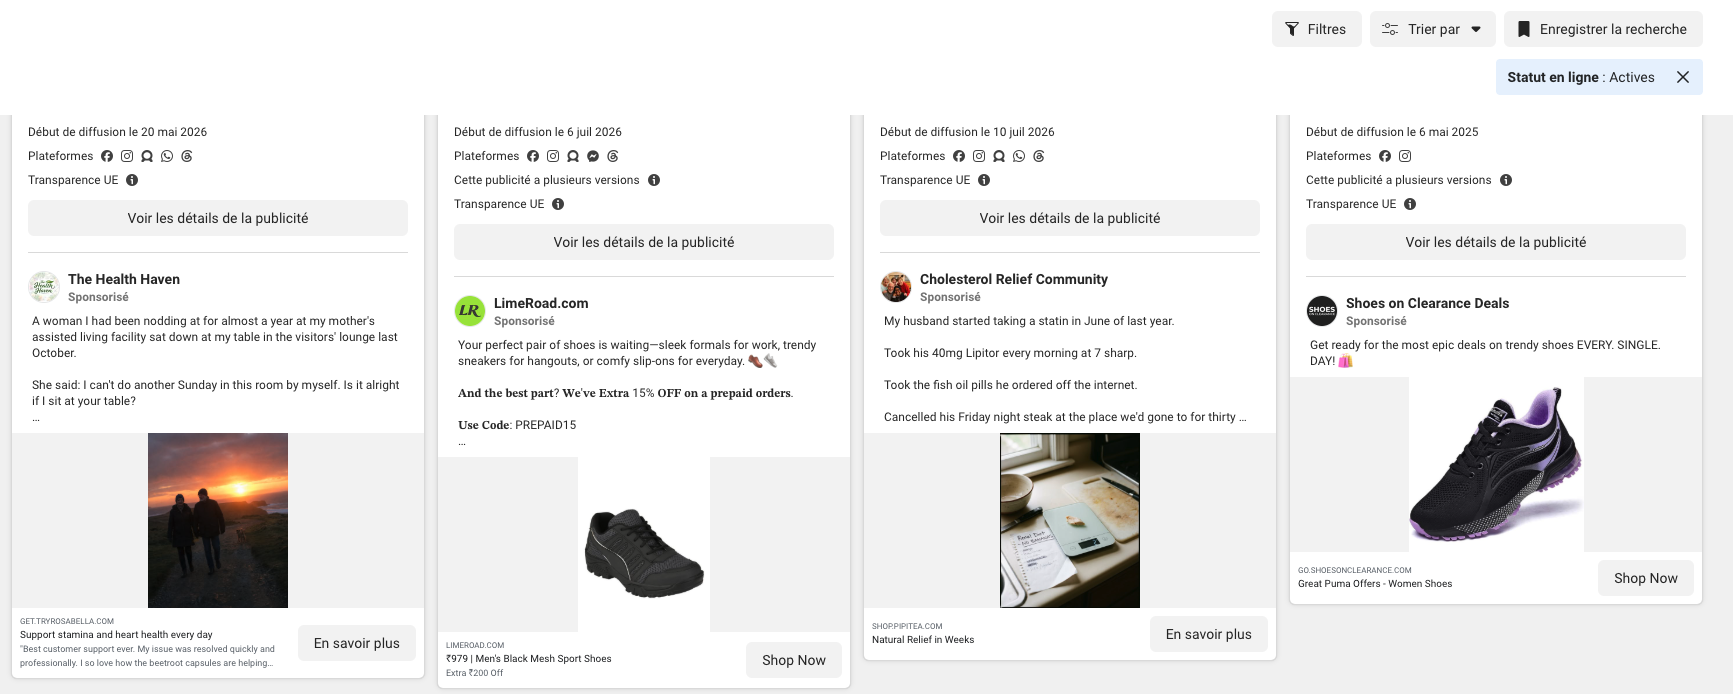Click The Health Haven profile avatar
1733x694 pixels.
click(44, 287)
